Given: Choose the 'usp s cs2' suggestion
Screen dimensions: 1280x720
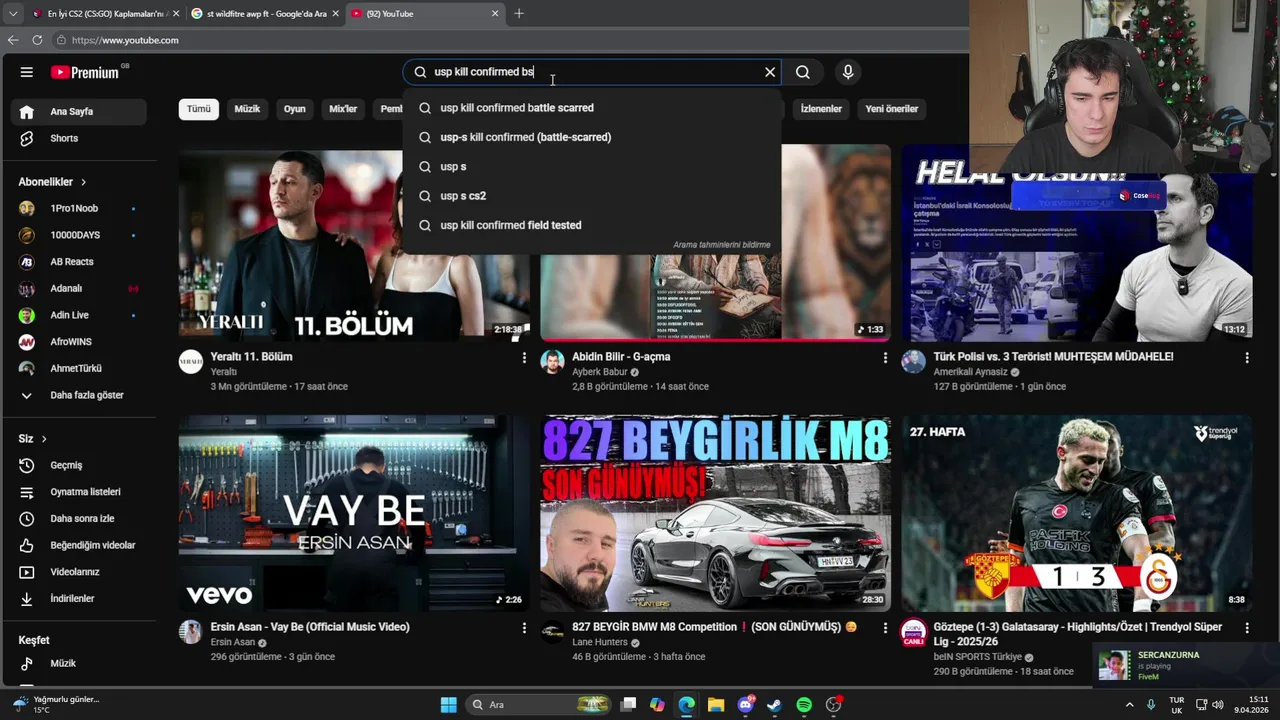Looking at the screenshot, I should 592,196.
